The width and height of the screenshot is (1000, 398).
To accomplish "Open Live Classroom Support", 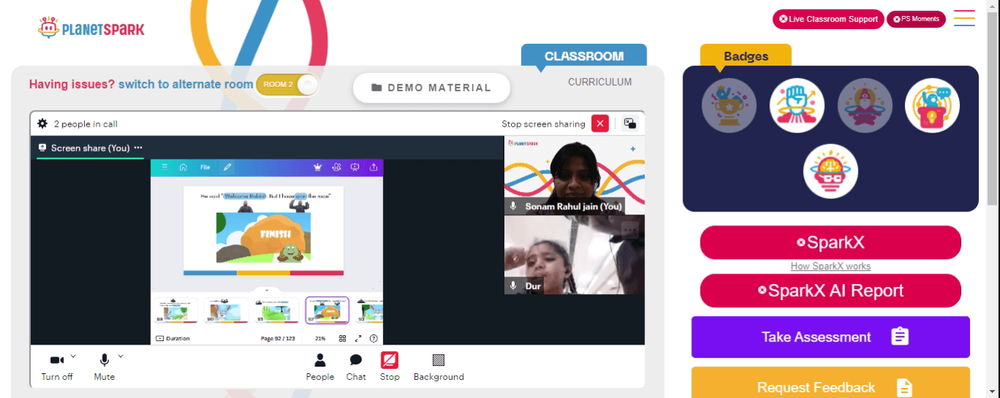I will click(828, 19).
